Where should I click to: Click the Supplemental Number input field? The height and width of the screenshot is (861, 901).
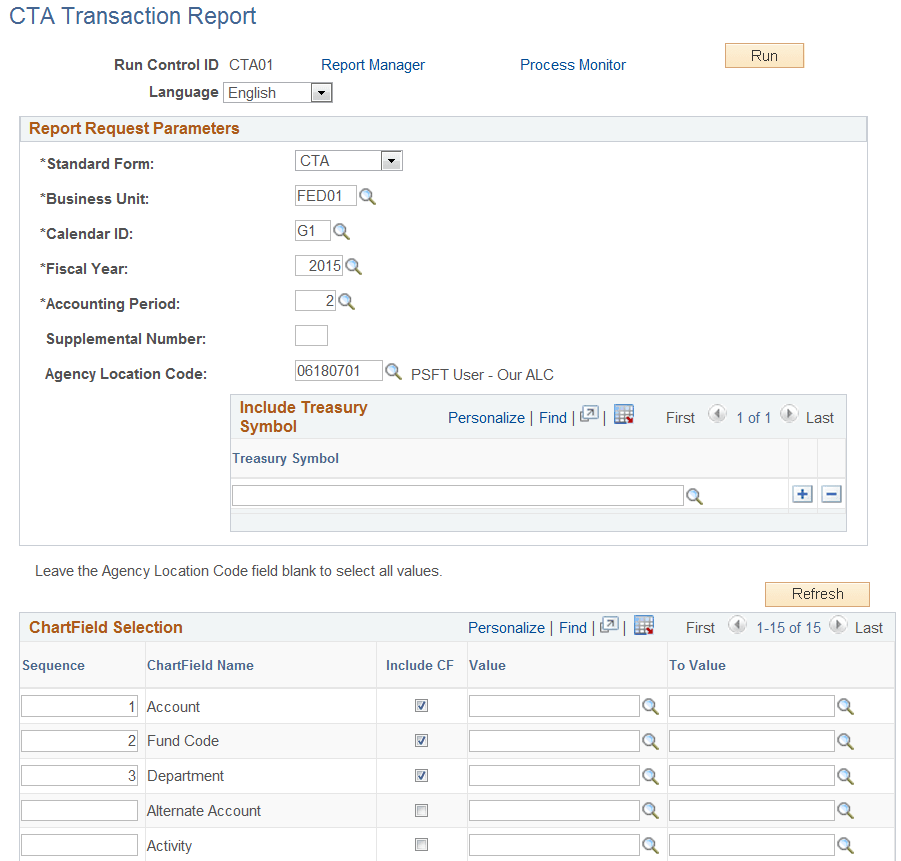(310, 335)
